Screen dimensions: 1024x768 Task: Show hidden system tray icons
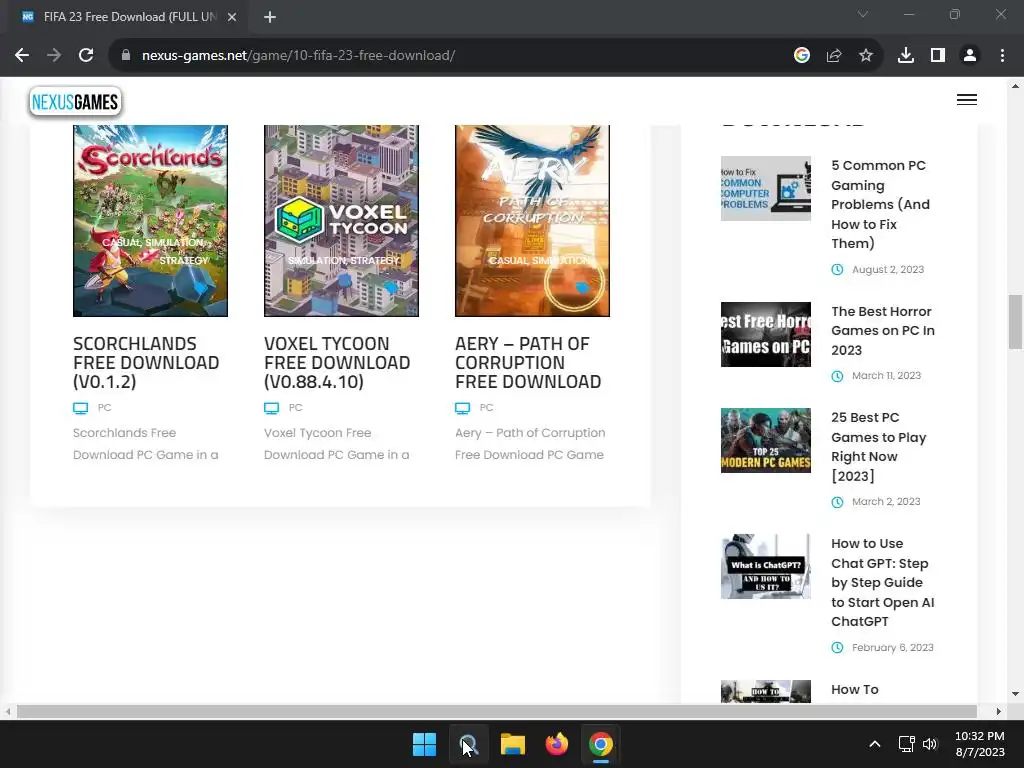[x=875, y=744]
